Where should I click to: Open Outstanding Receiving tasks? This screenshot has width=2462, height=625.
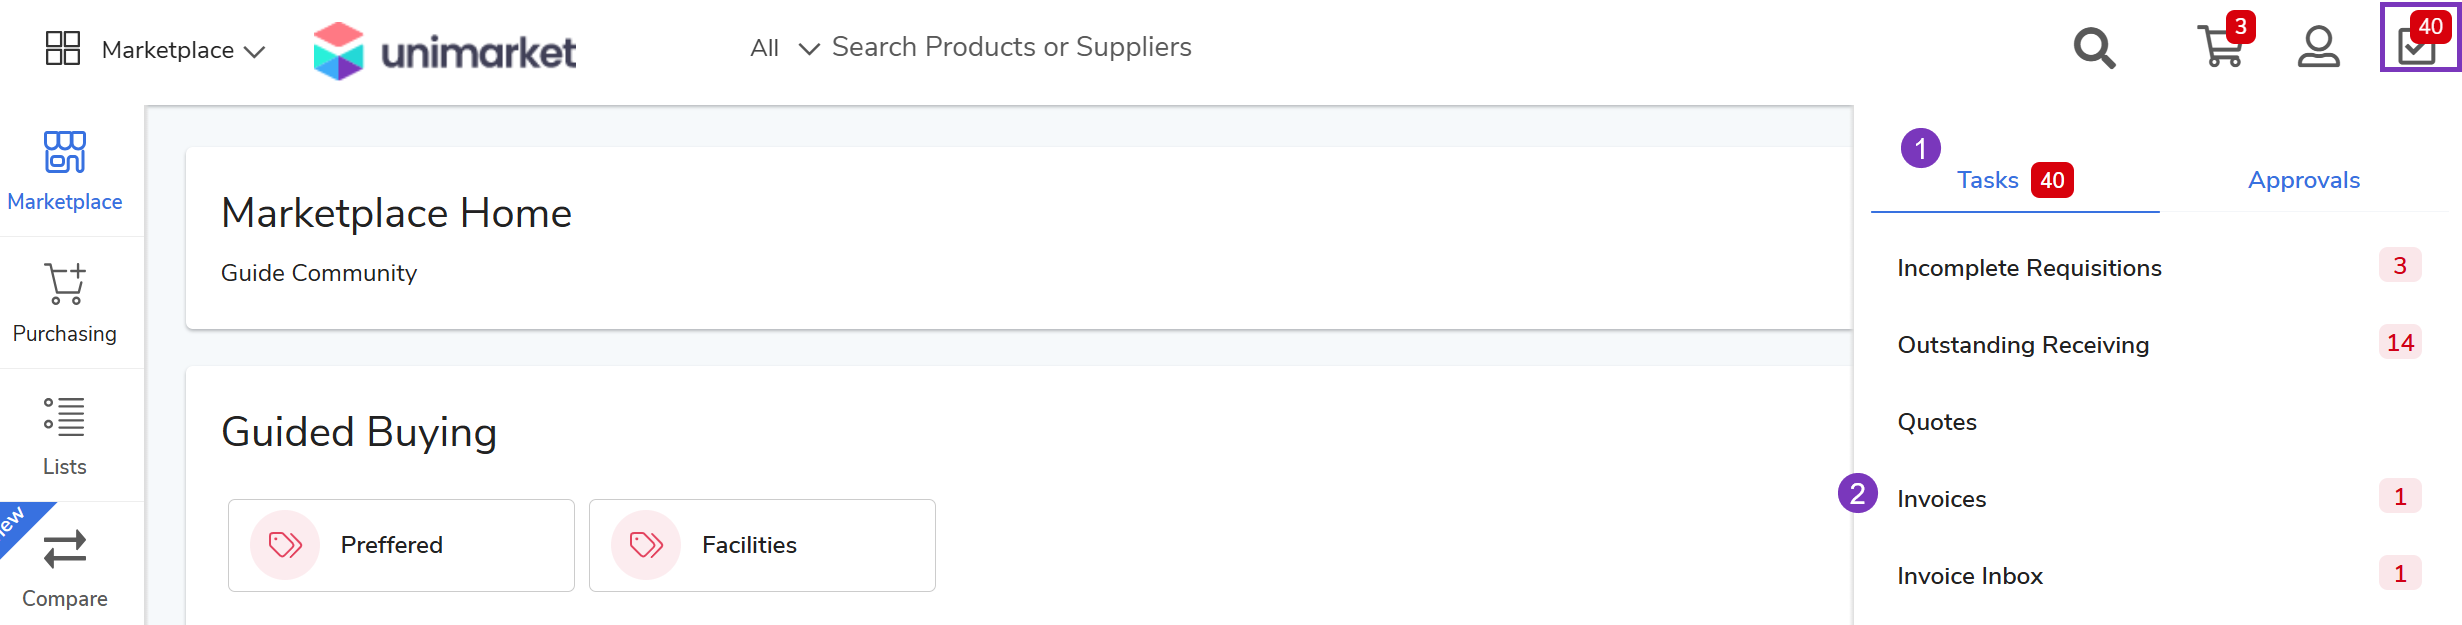2023,345
